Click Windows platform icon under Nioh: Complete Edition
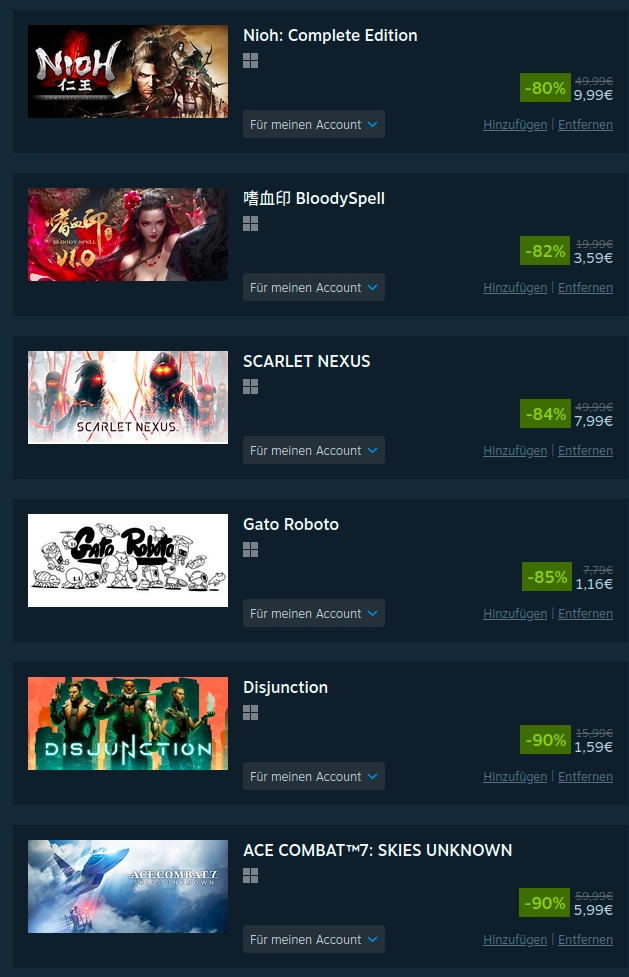 [251, 60]
